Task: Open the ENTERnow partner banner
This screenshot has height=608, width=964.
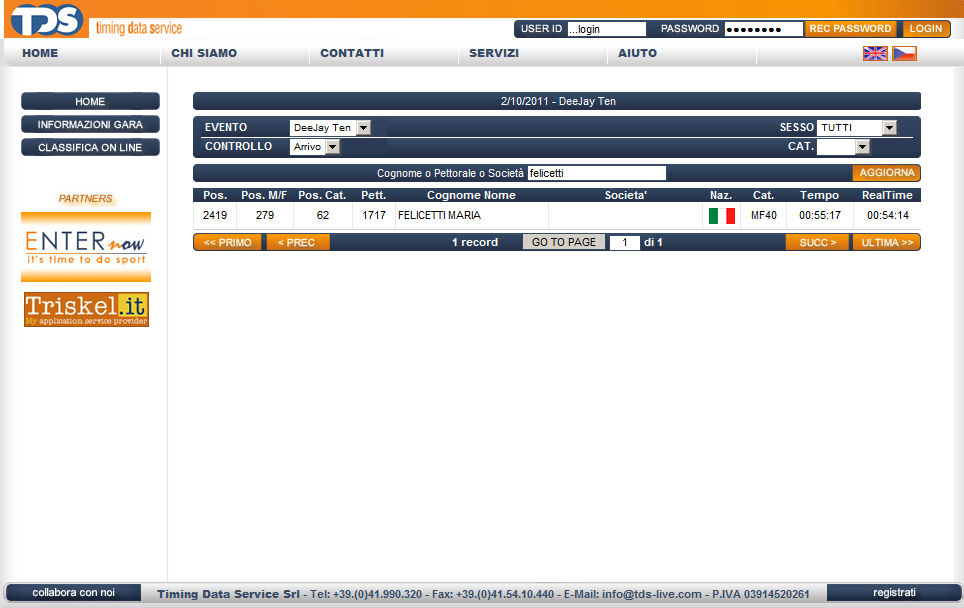Action: click(86, 246)
